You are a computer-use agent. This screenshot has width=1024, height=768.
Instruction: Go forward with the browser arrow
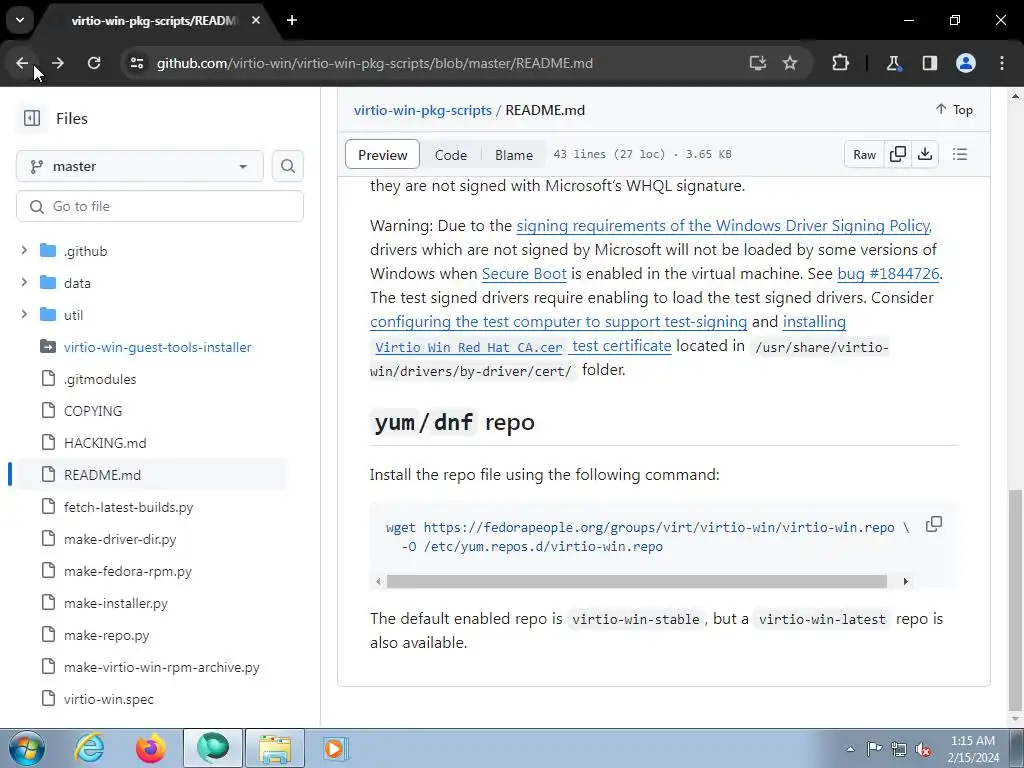point(57,63)
